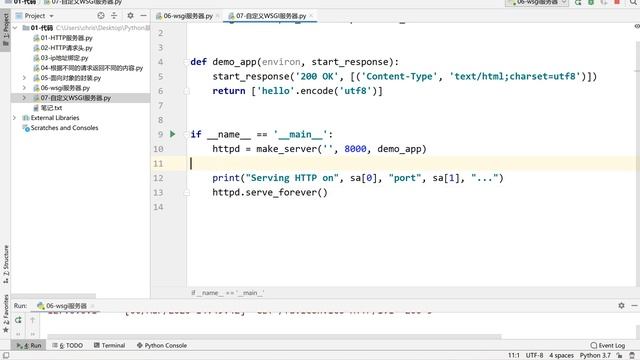Image resolution: width=640 pixels, height=360 pixels.
Task: Open Project panel settings gear
Action: (130, 16)
